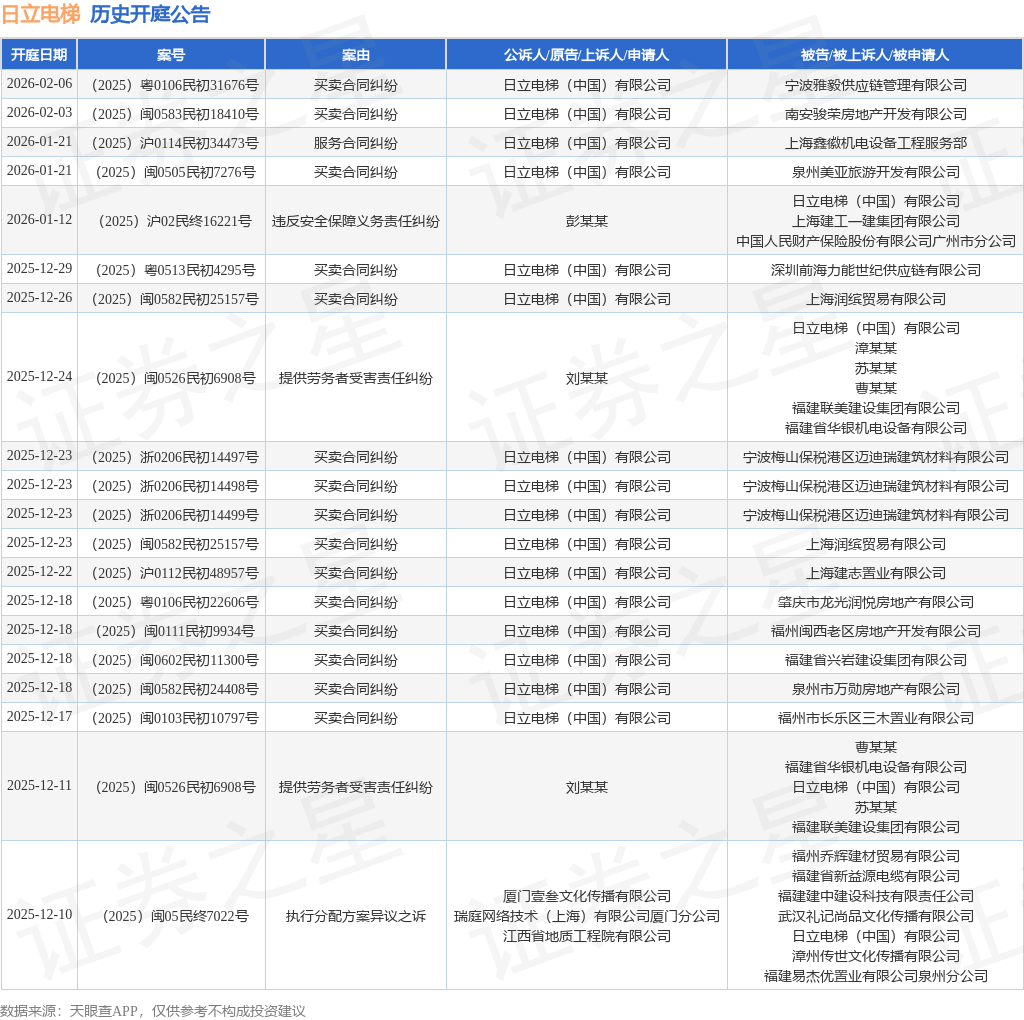Click the date 2026-01-12
Viewport: 1024px width, 1020px height.
tap(39, 219)
